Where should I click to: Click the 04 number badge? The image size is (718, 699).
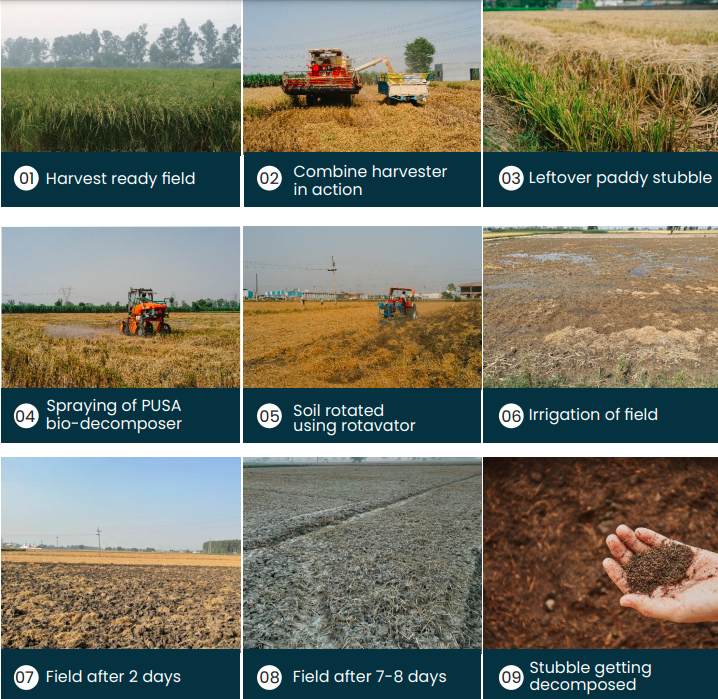tap(26, 416)
